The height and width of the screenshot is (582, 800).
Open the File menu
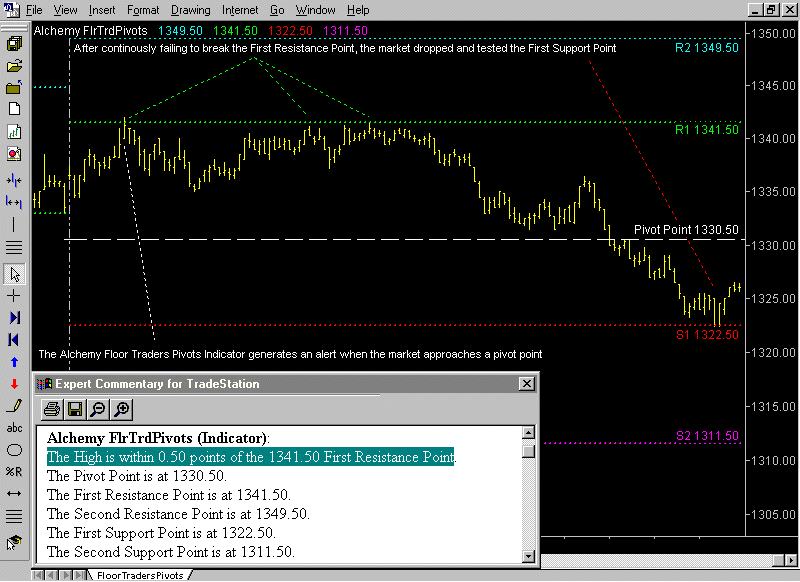pos(34,10)
